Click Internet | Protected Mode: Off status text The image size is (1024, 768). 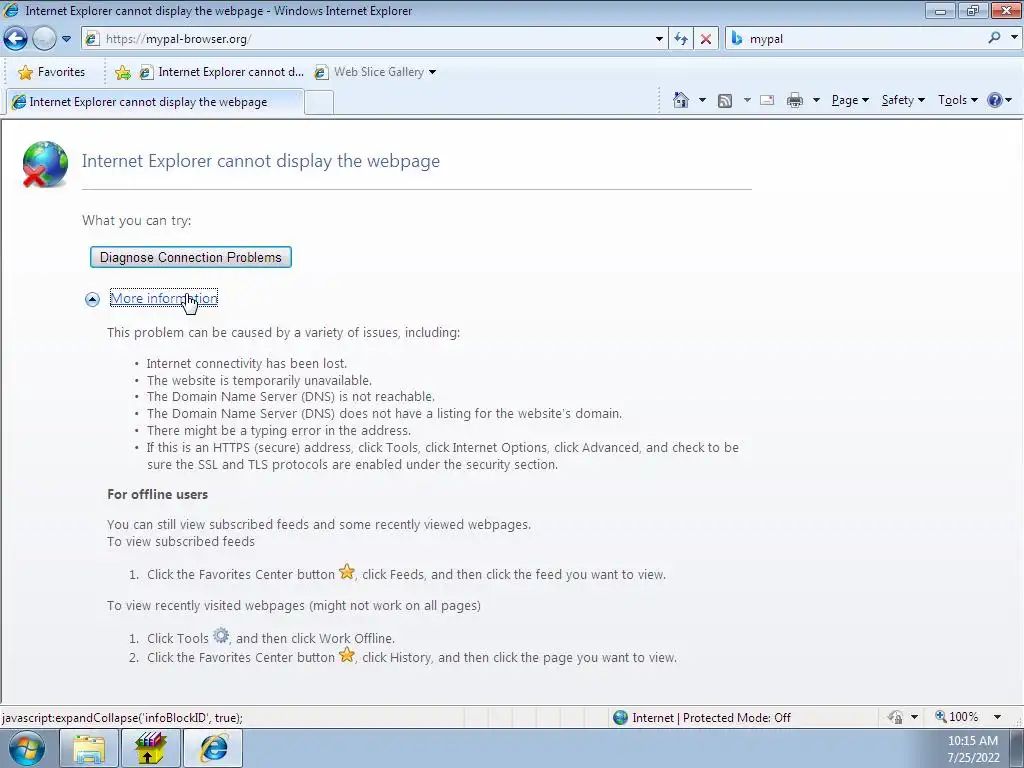click(711, 718)
